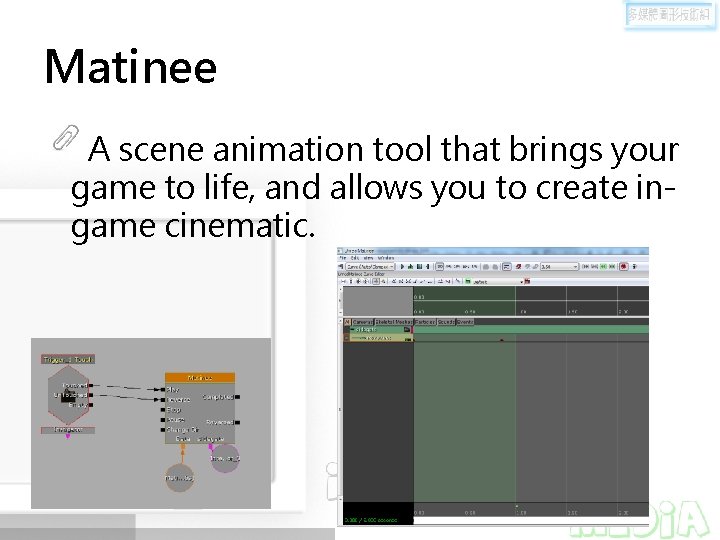Click the Empty output connector on trigger node
The height and width of the screenshot is (540, 720).
coord(91,405)
